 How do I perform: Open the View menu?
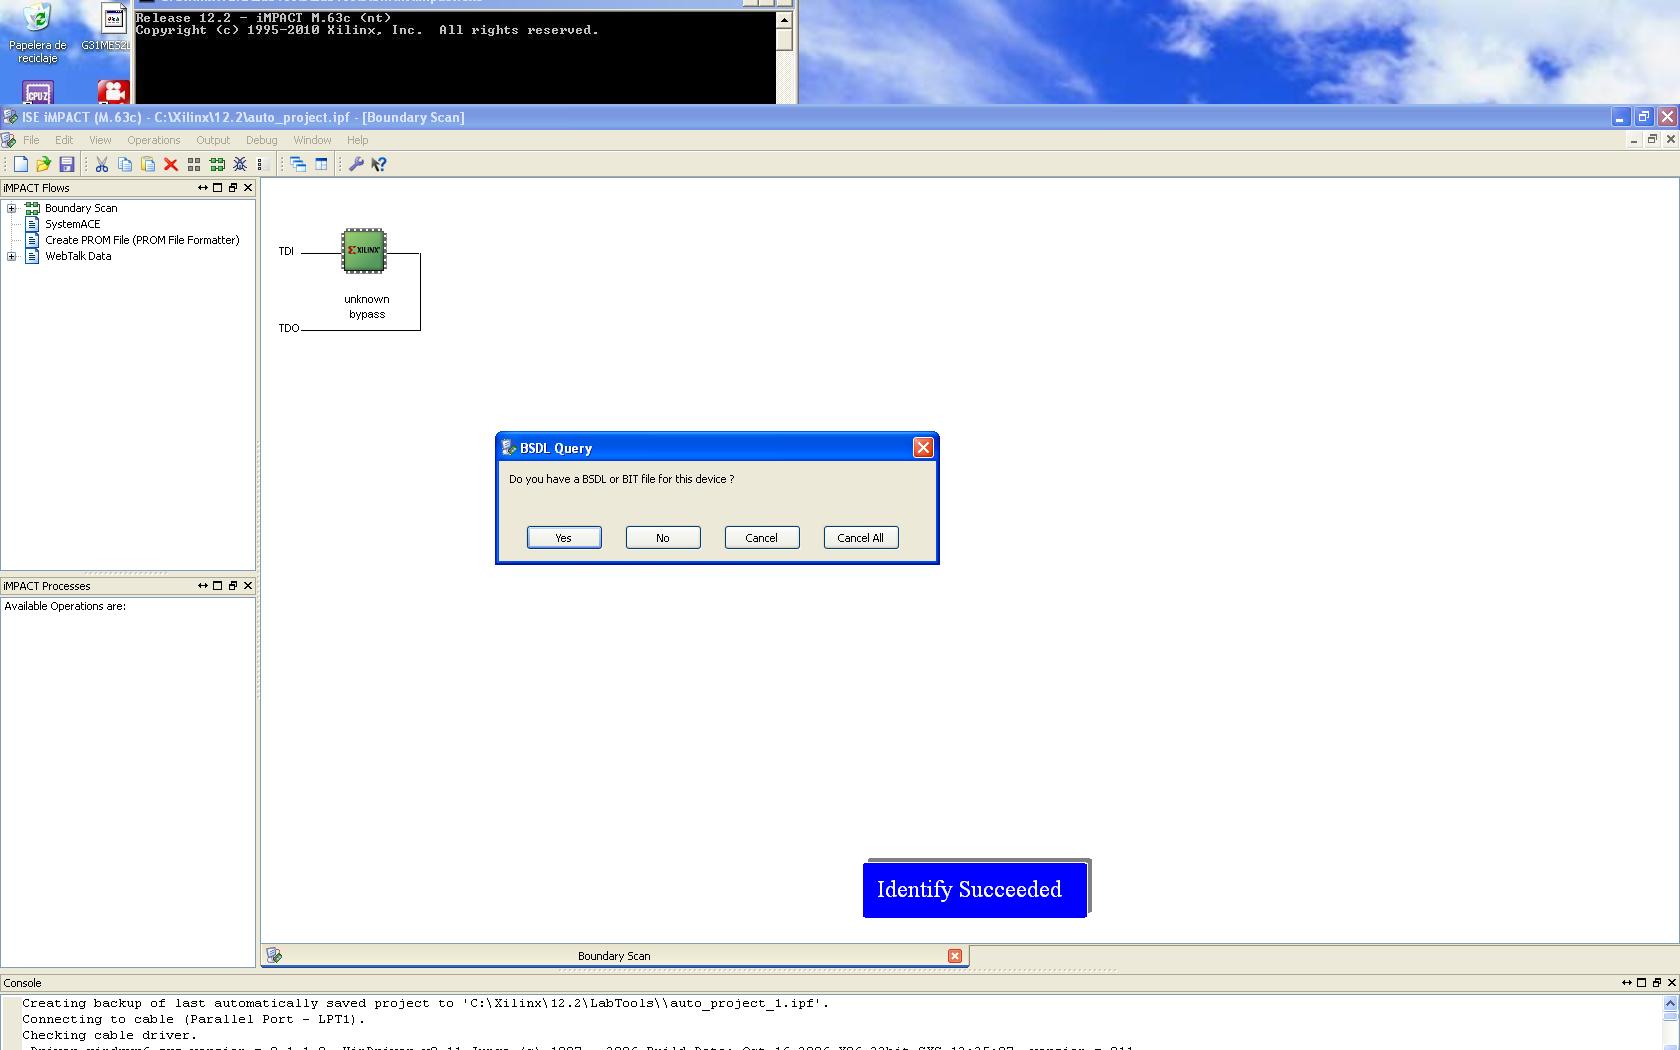point(100,140)
